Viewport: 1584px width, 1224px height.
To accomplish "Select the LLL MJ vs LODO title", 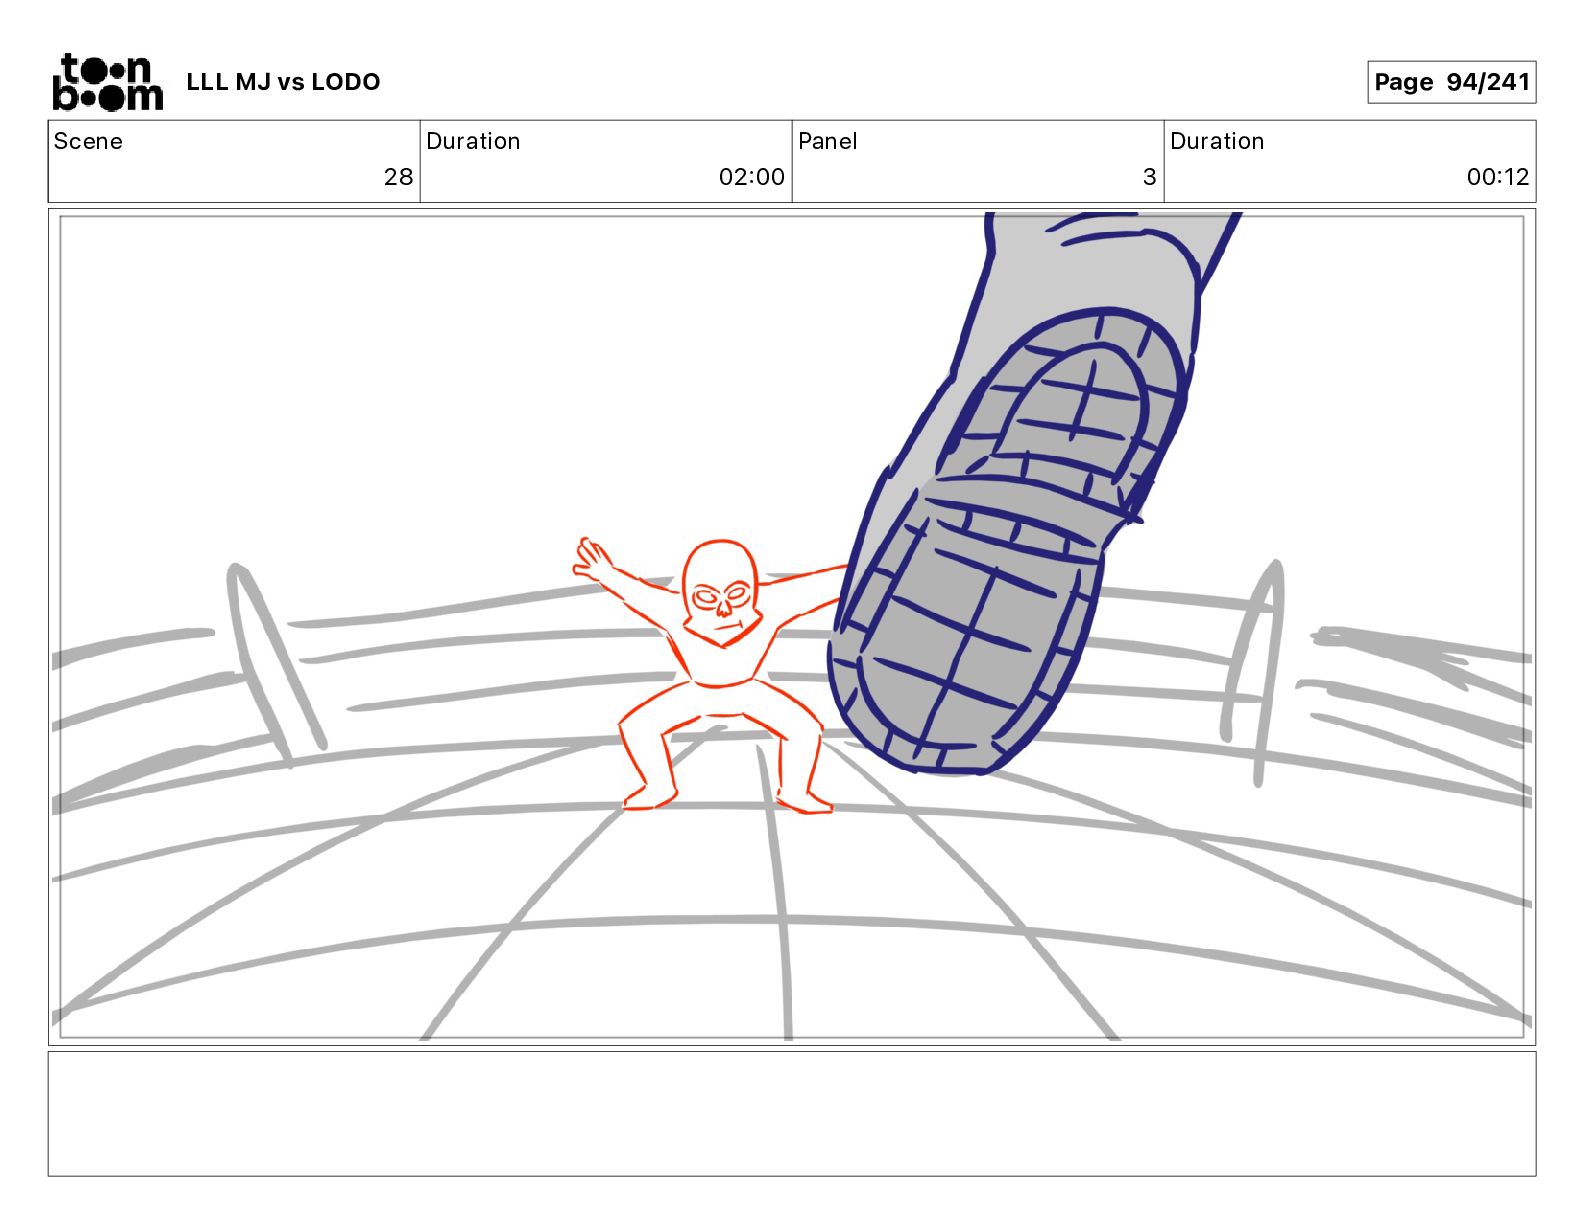I will 283,82.
